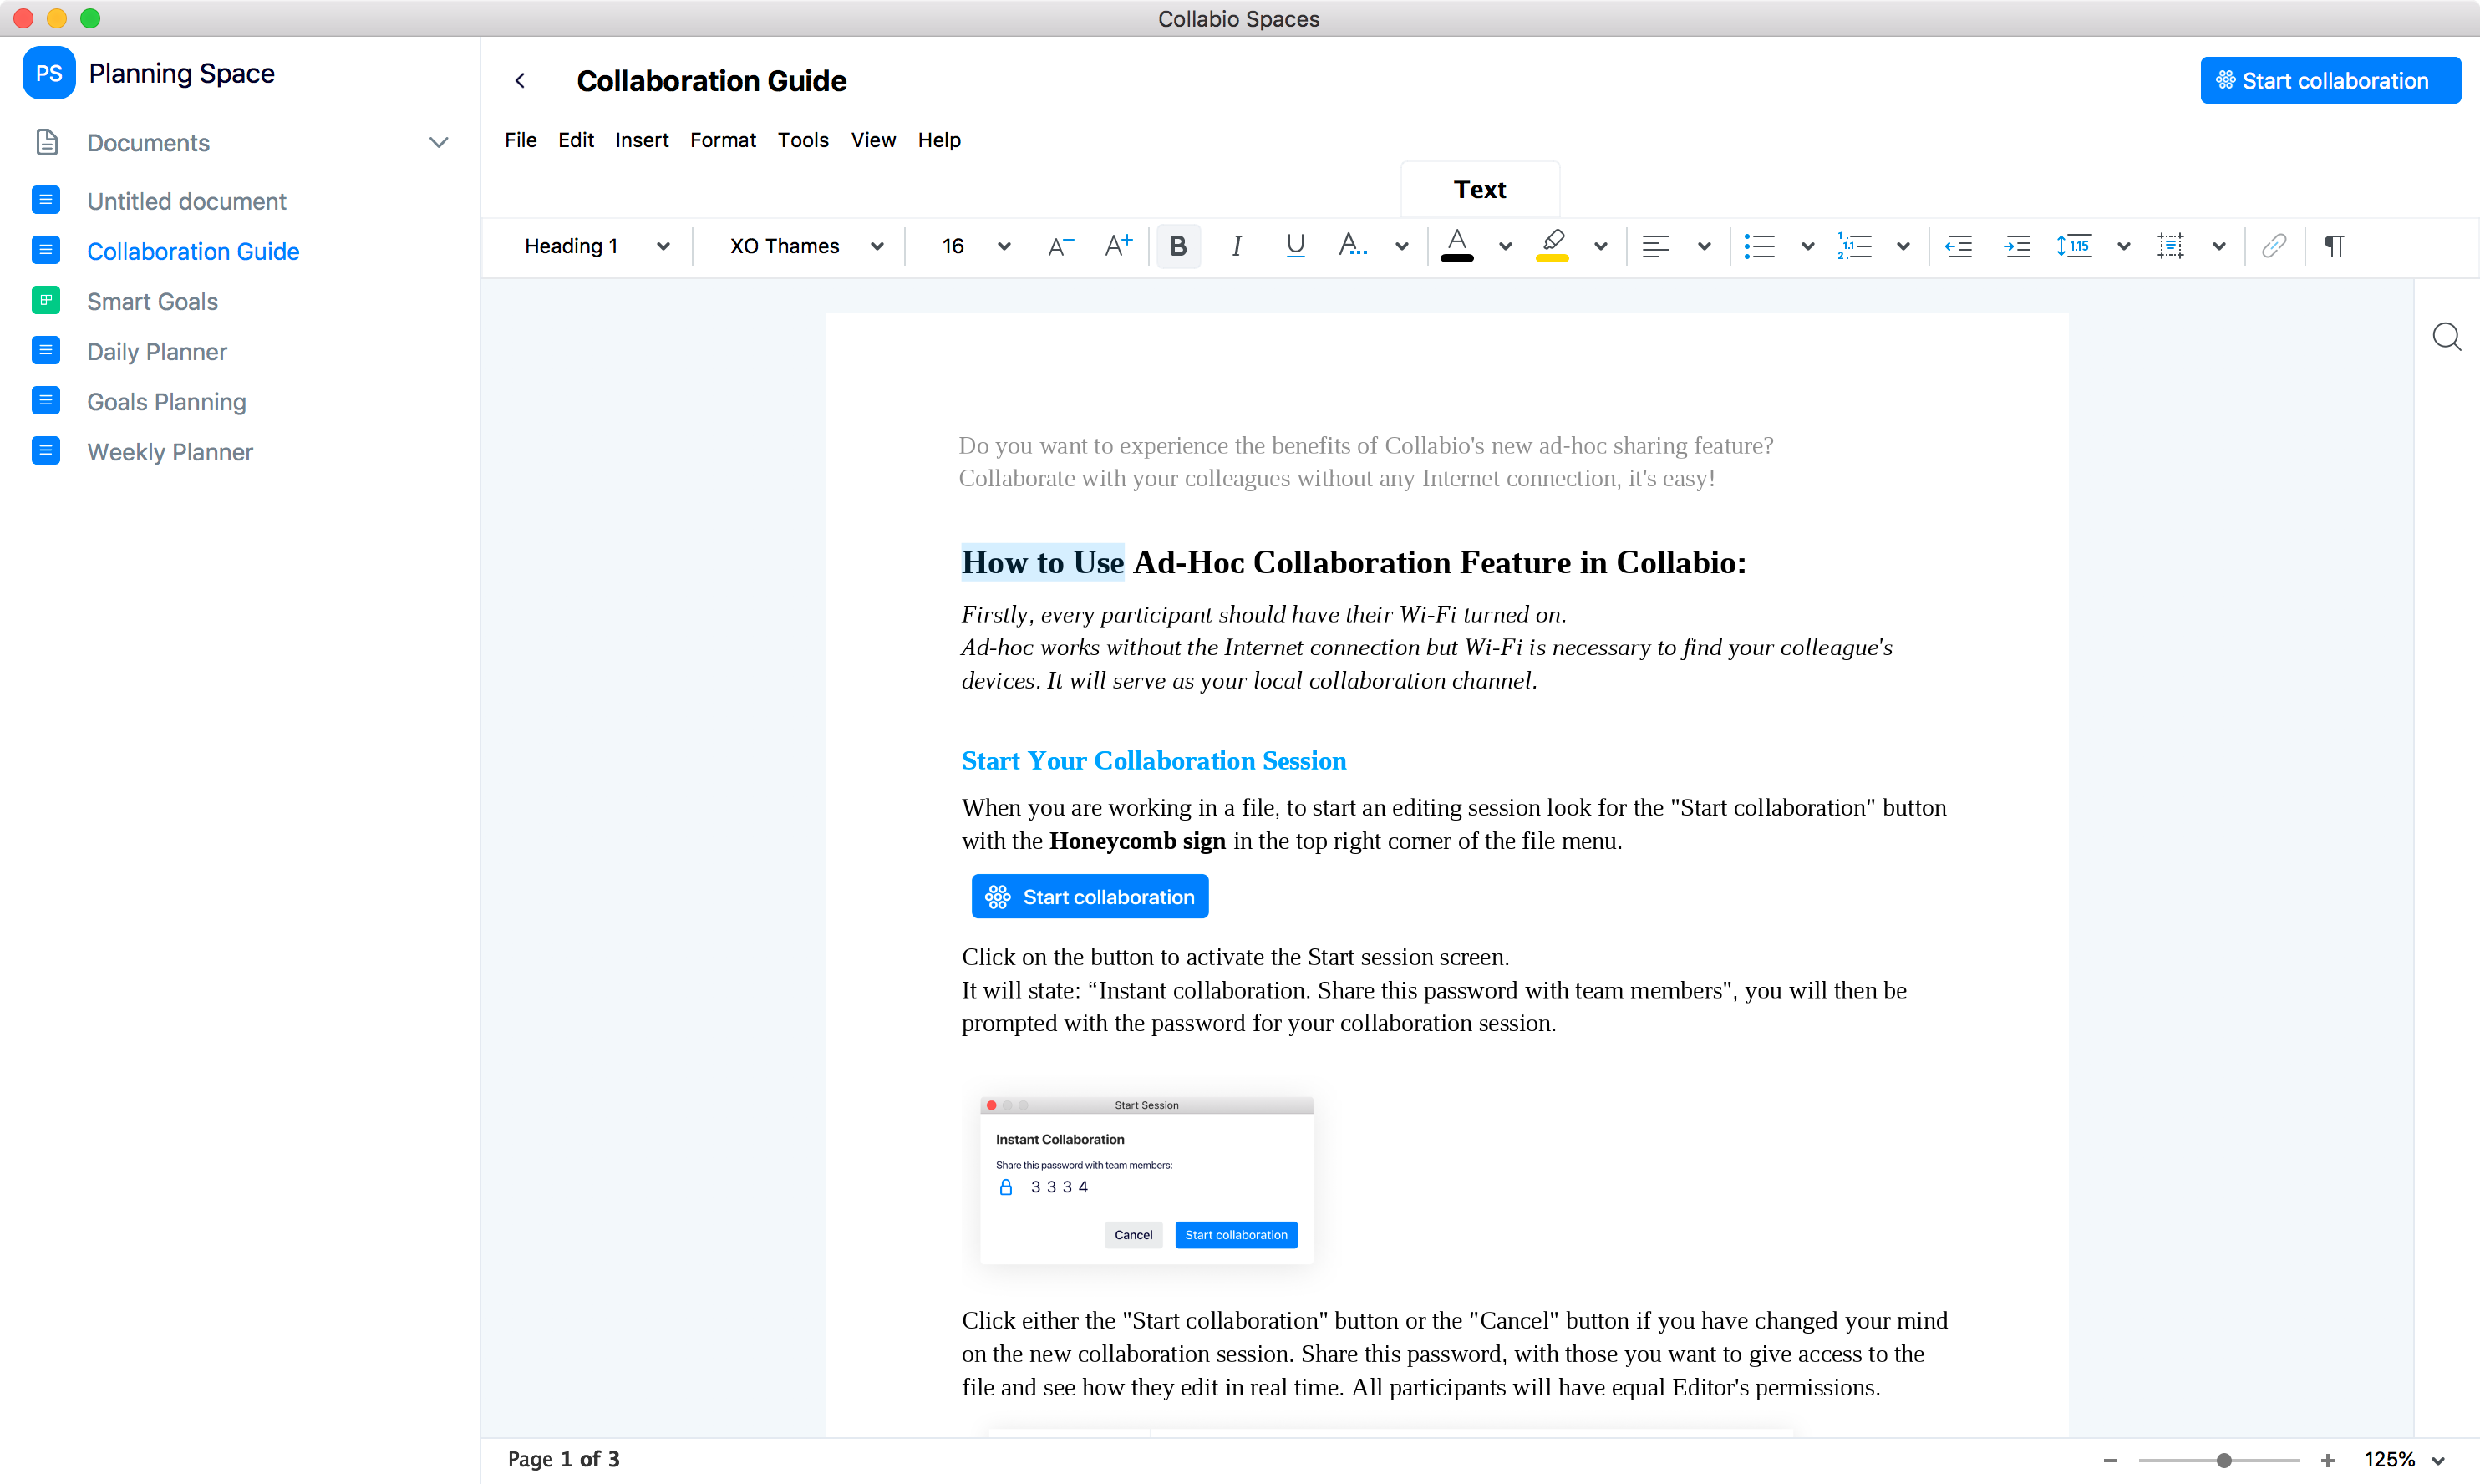Open the Format menu
This screenshot has width=2480, height=1484.
coord(722,140)
